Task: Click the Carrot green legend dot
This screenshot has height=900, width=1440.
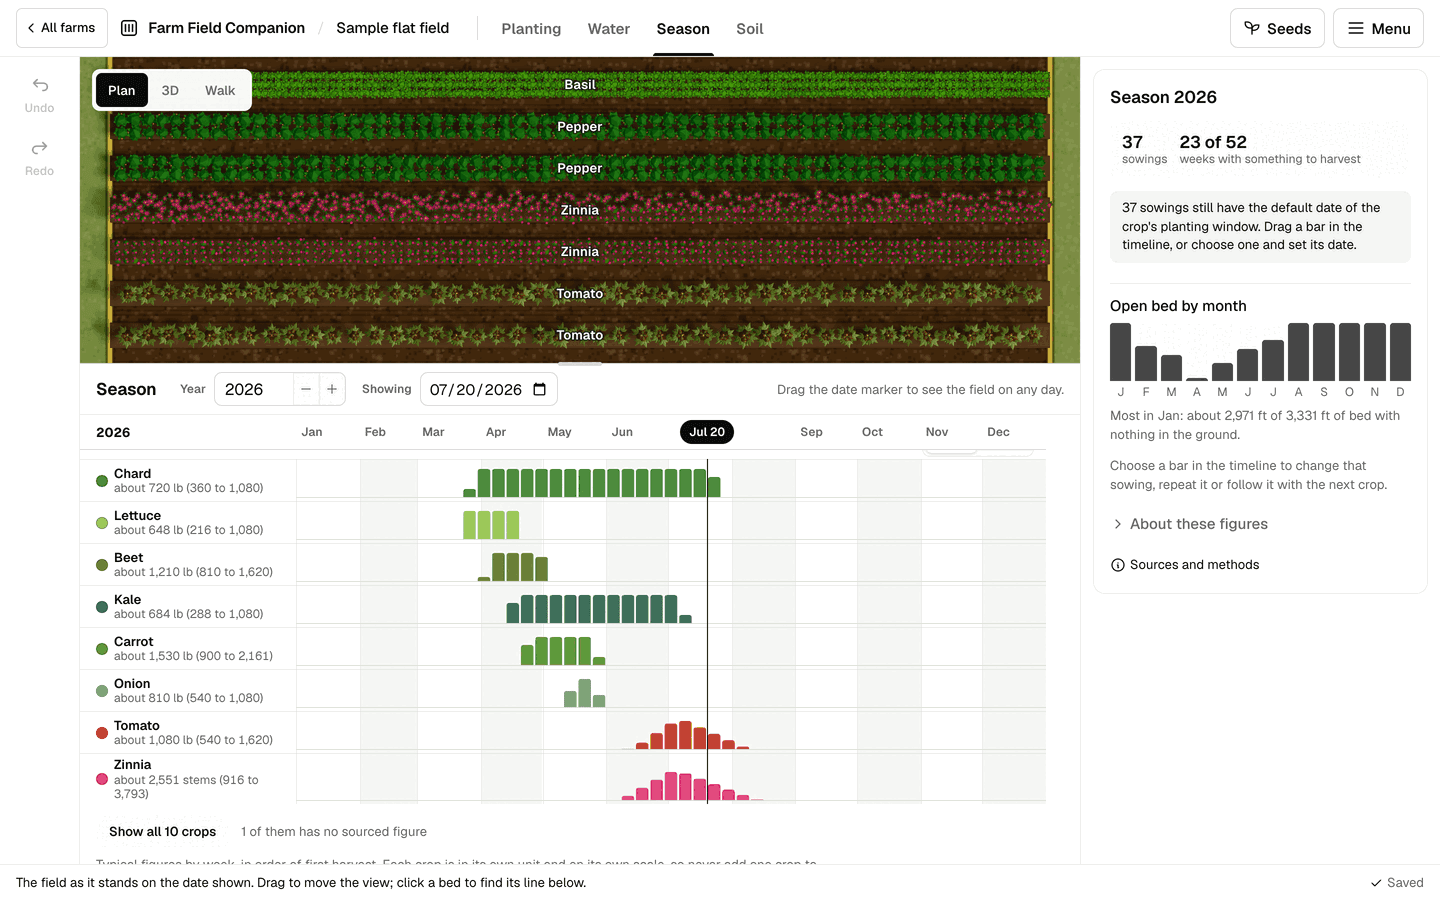Action: 102,649
